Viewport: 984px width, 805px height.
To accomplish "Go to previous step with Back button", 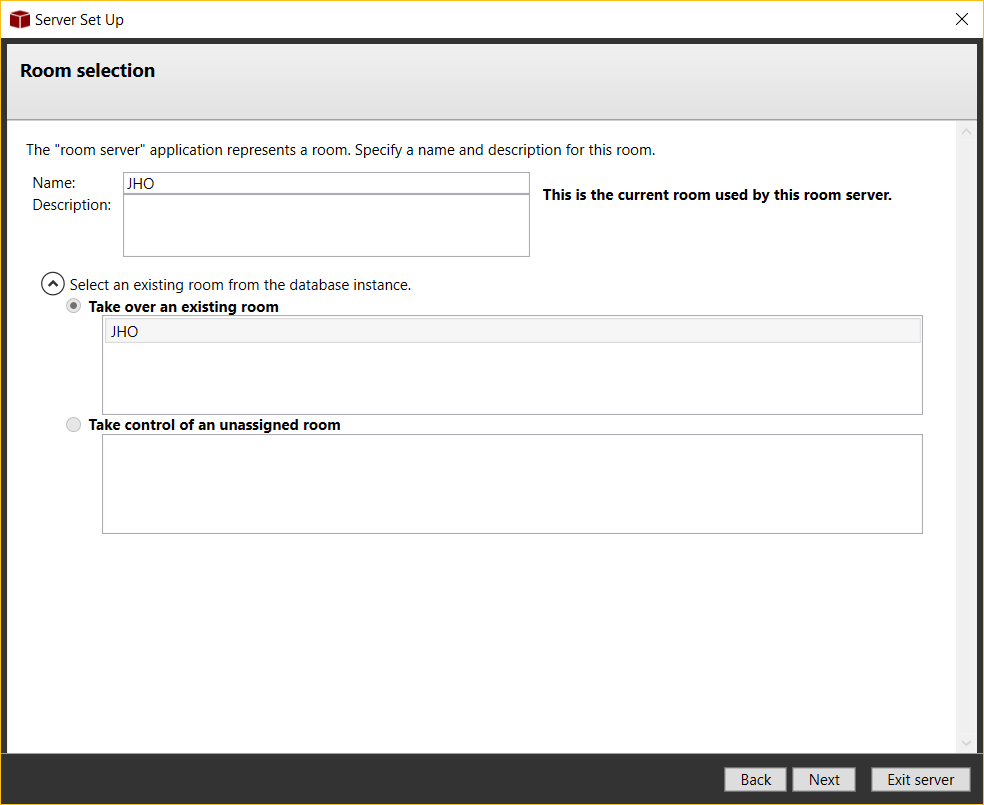I will coord(756,780).
